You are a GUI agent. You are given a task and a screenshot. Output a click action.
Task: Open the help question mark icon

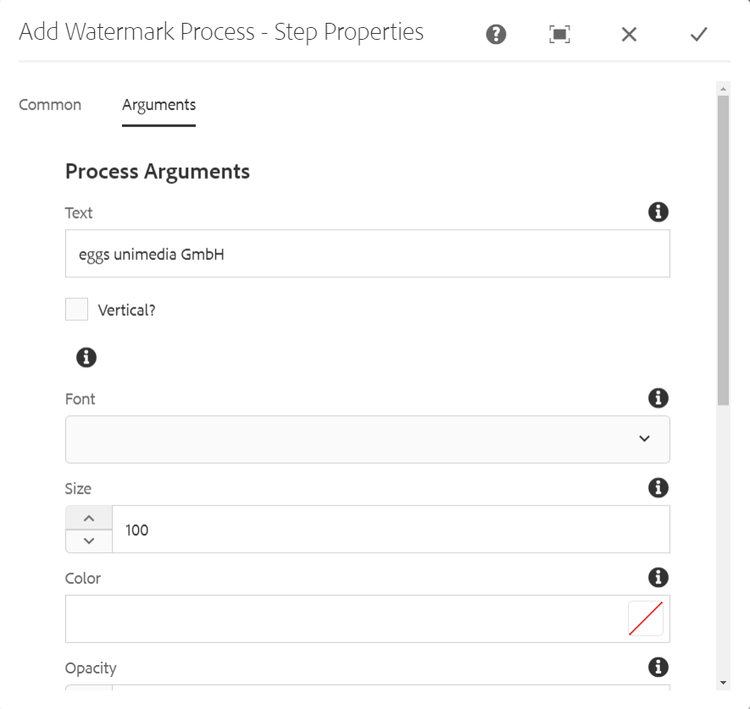(x=496, y=34)
